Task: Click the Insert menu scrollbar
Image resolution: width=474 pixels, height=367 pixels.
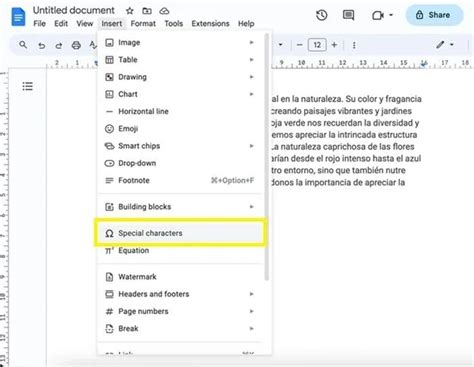Action: coord(266,157)
